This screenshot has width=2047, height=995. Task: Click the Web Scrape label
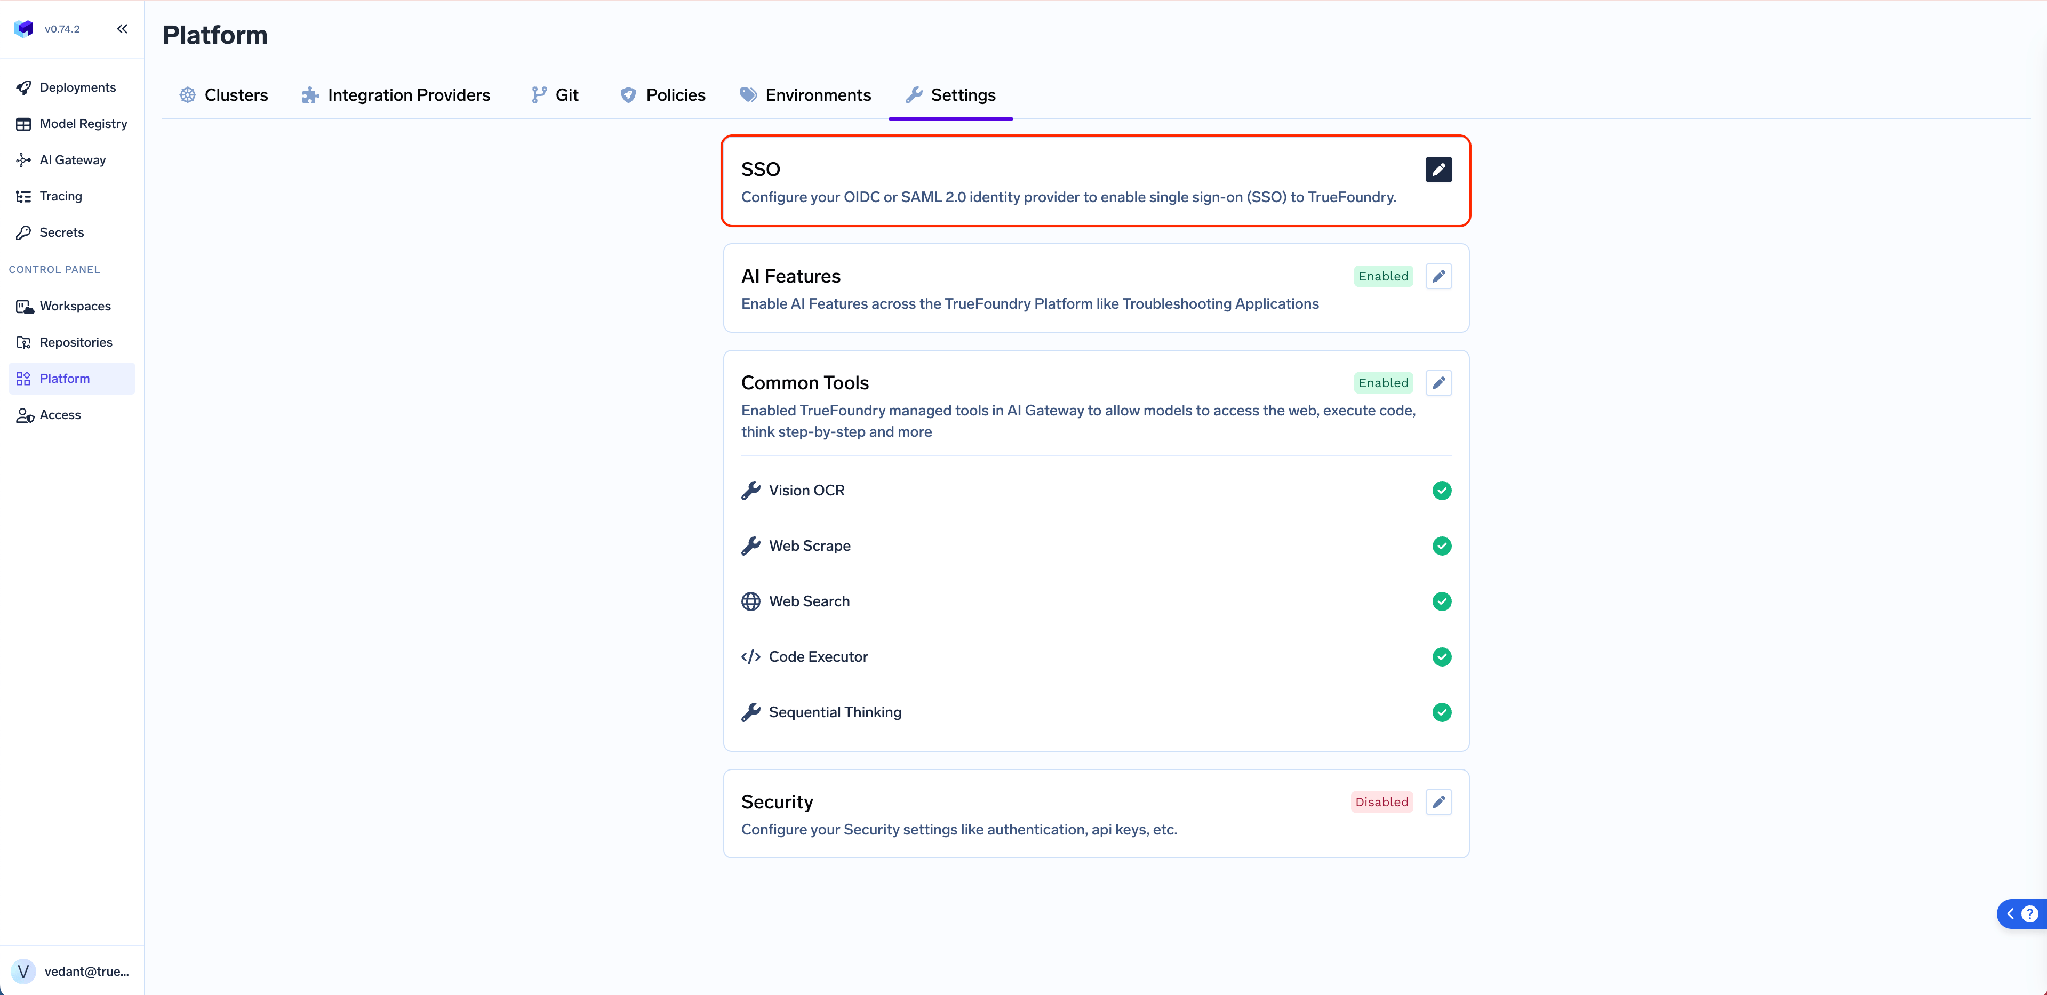810,546
